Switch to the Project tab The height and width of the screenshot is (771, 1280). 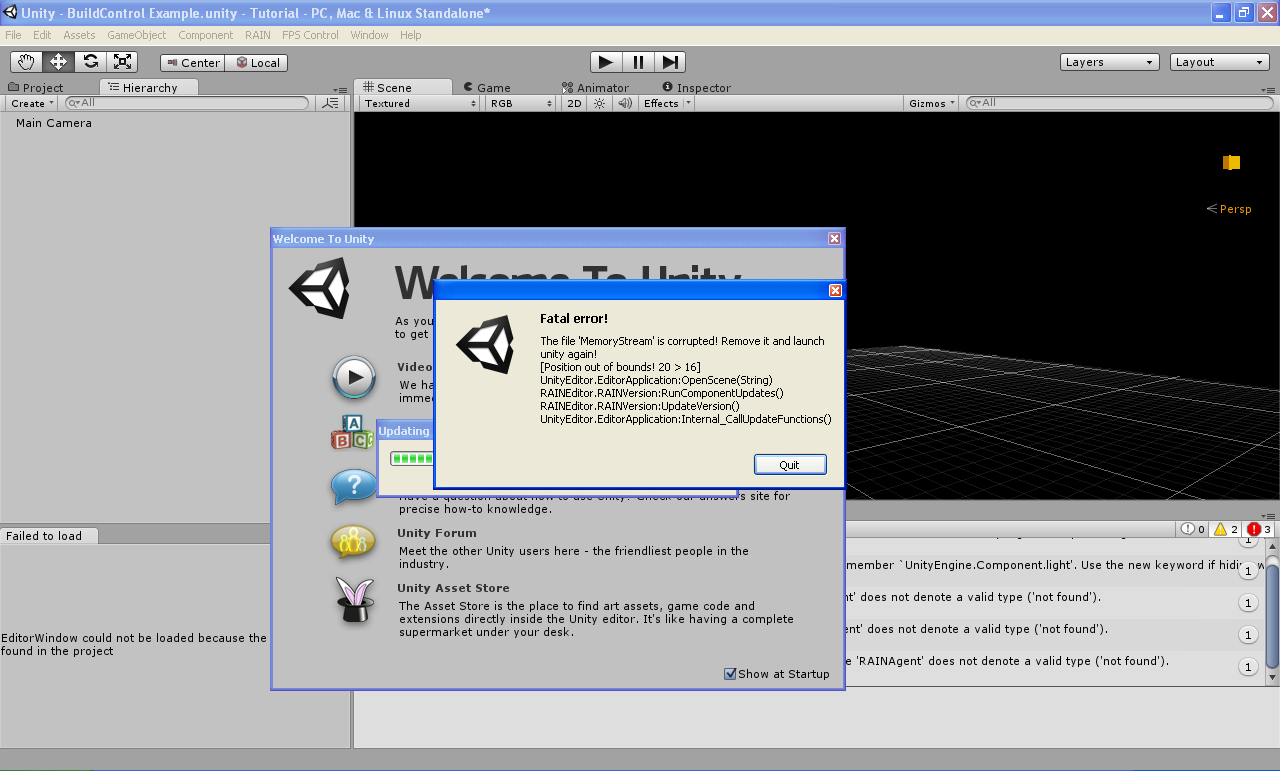click(x=36, y=88)
